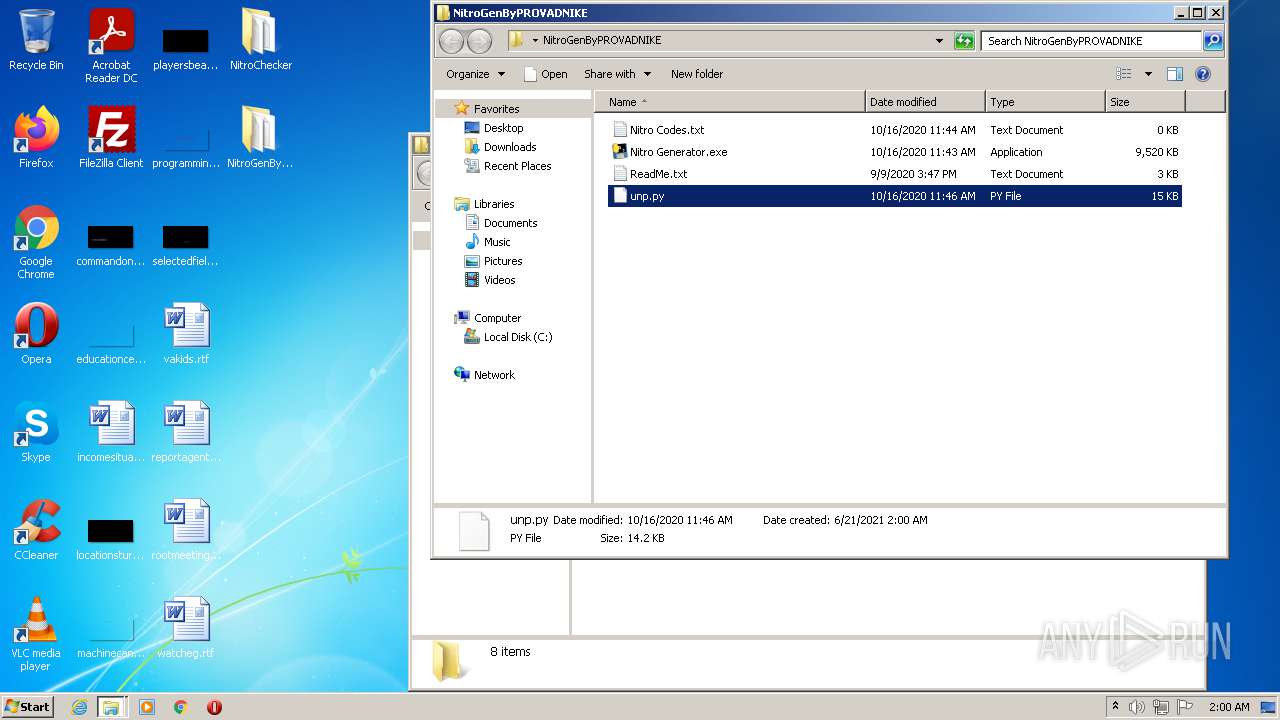Select vakids.rtf document on desktop
The image size is (1280, 720).
186,334
